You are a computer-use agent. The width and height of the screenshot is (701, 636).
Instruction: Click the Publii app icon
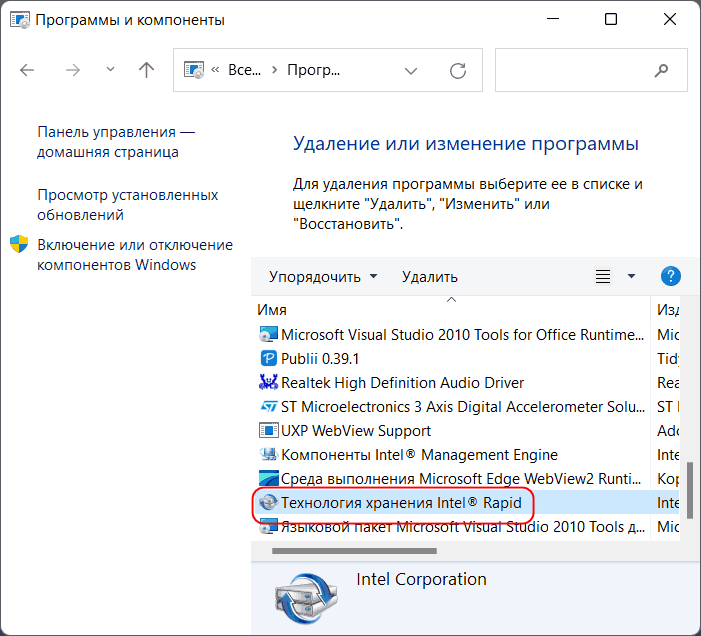269,358
